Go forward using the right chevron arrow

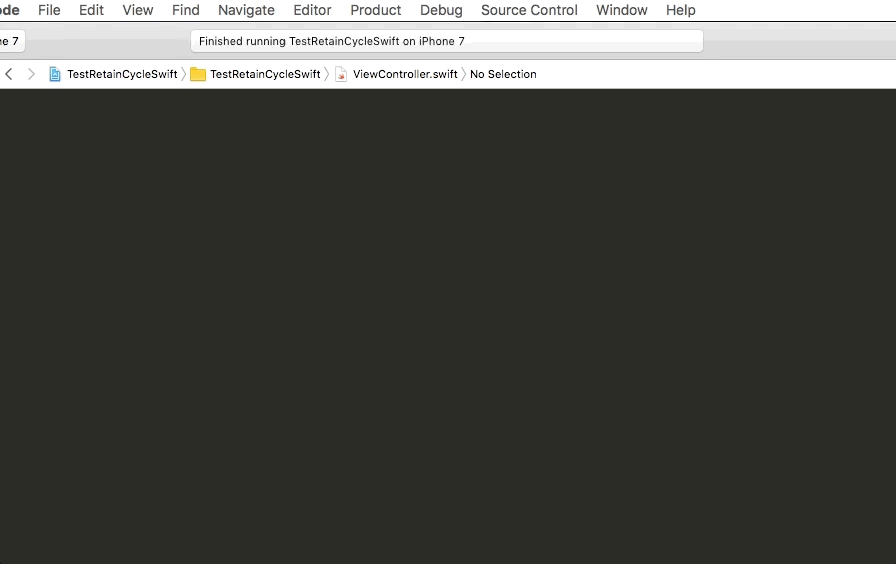click(x=31, y=74)
